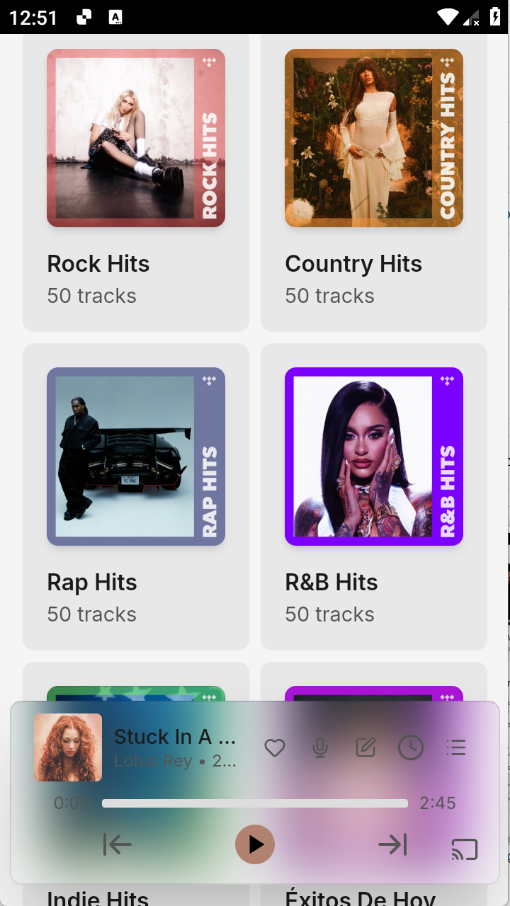Tap the Stuck In A song title

tap(175, 737)
